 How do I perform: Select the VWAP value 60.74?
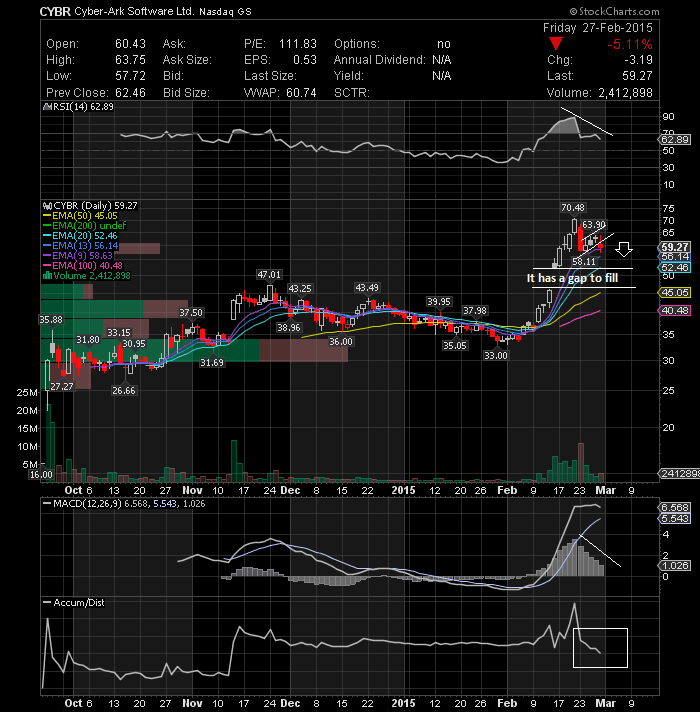click(301, 93)
